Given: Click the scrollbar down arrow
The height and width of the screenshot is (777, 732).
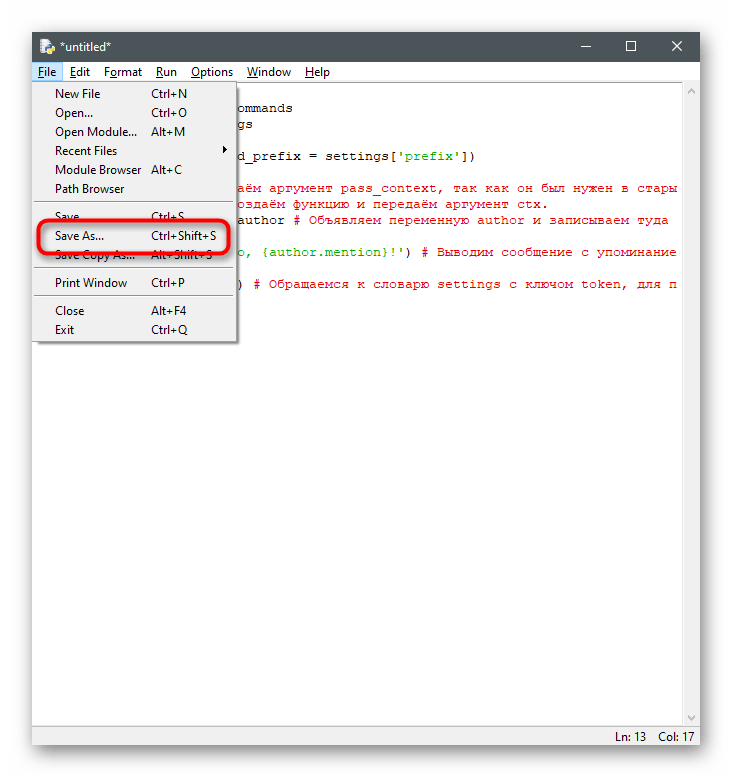Looking at the screenshot, I should click(690, 718).
